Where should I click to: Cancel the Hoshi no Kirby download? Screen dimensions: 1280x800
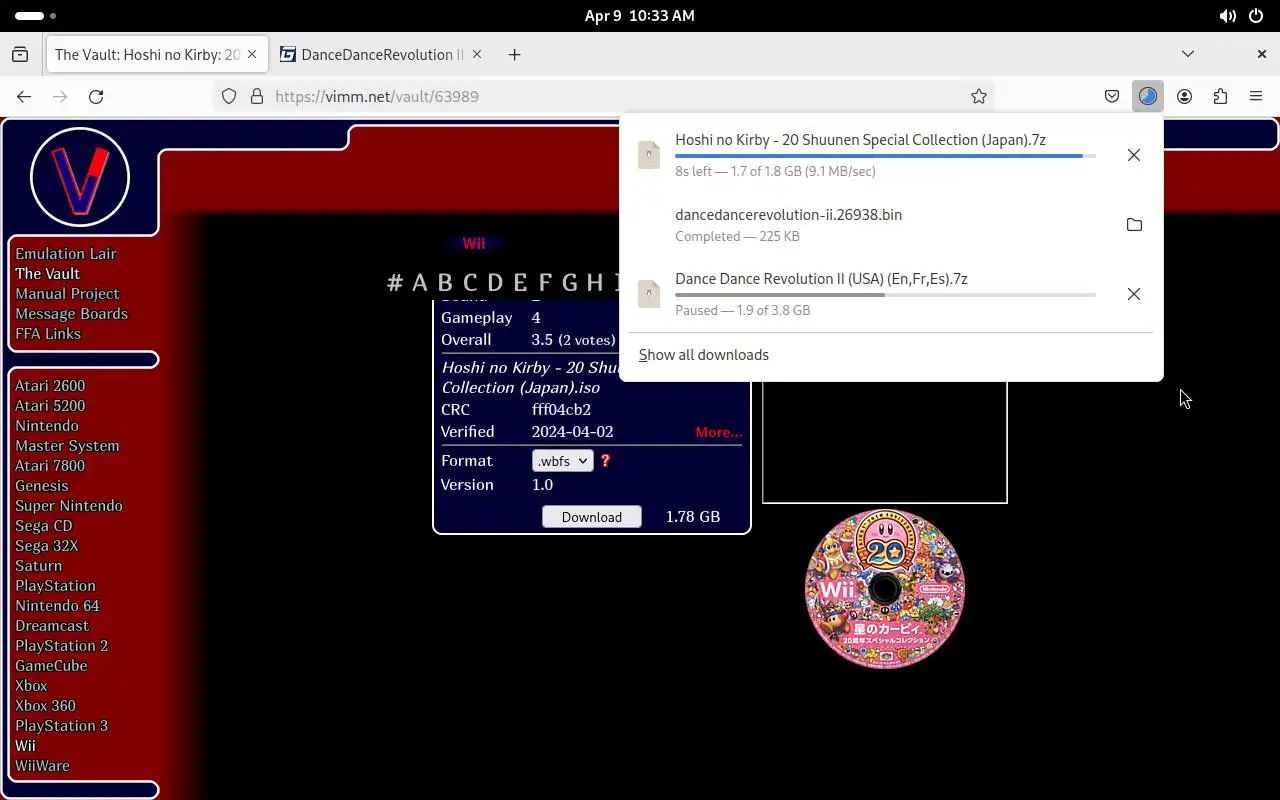click(1133, 155)
